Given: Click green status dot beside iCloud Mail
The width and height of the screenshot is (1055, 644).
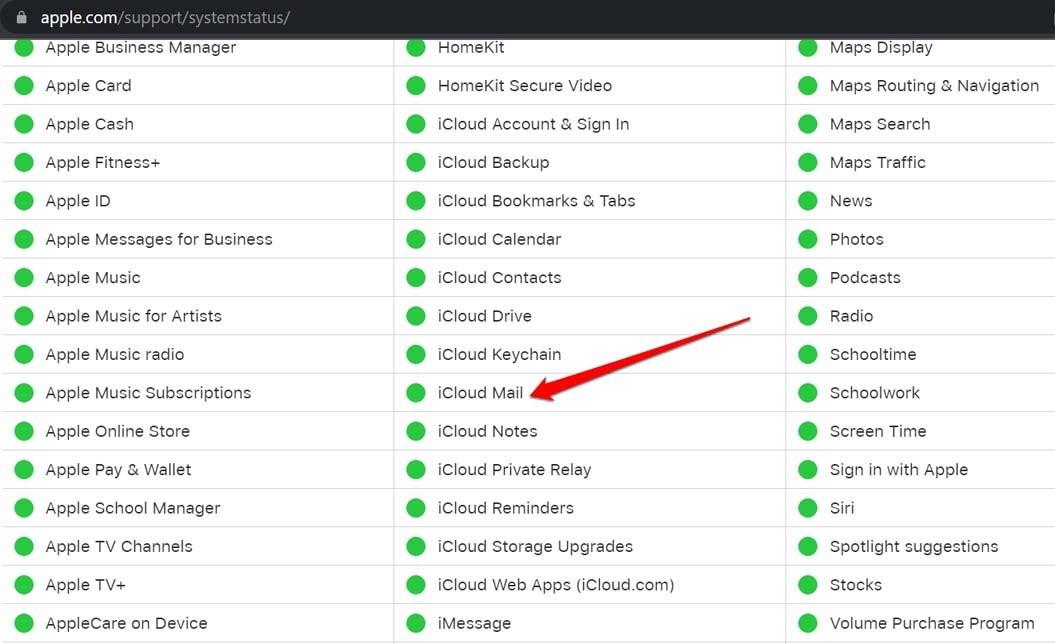Looking at the screenshot, I should 416,392.
